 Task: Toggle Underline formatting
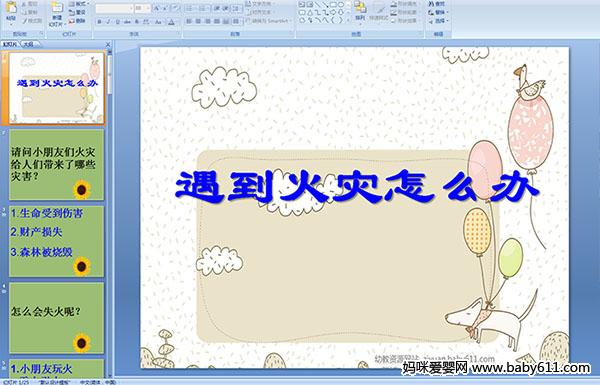point(117,22)
